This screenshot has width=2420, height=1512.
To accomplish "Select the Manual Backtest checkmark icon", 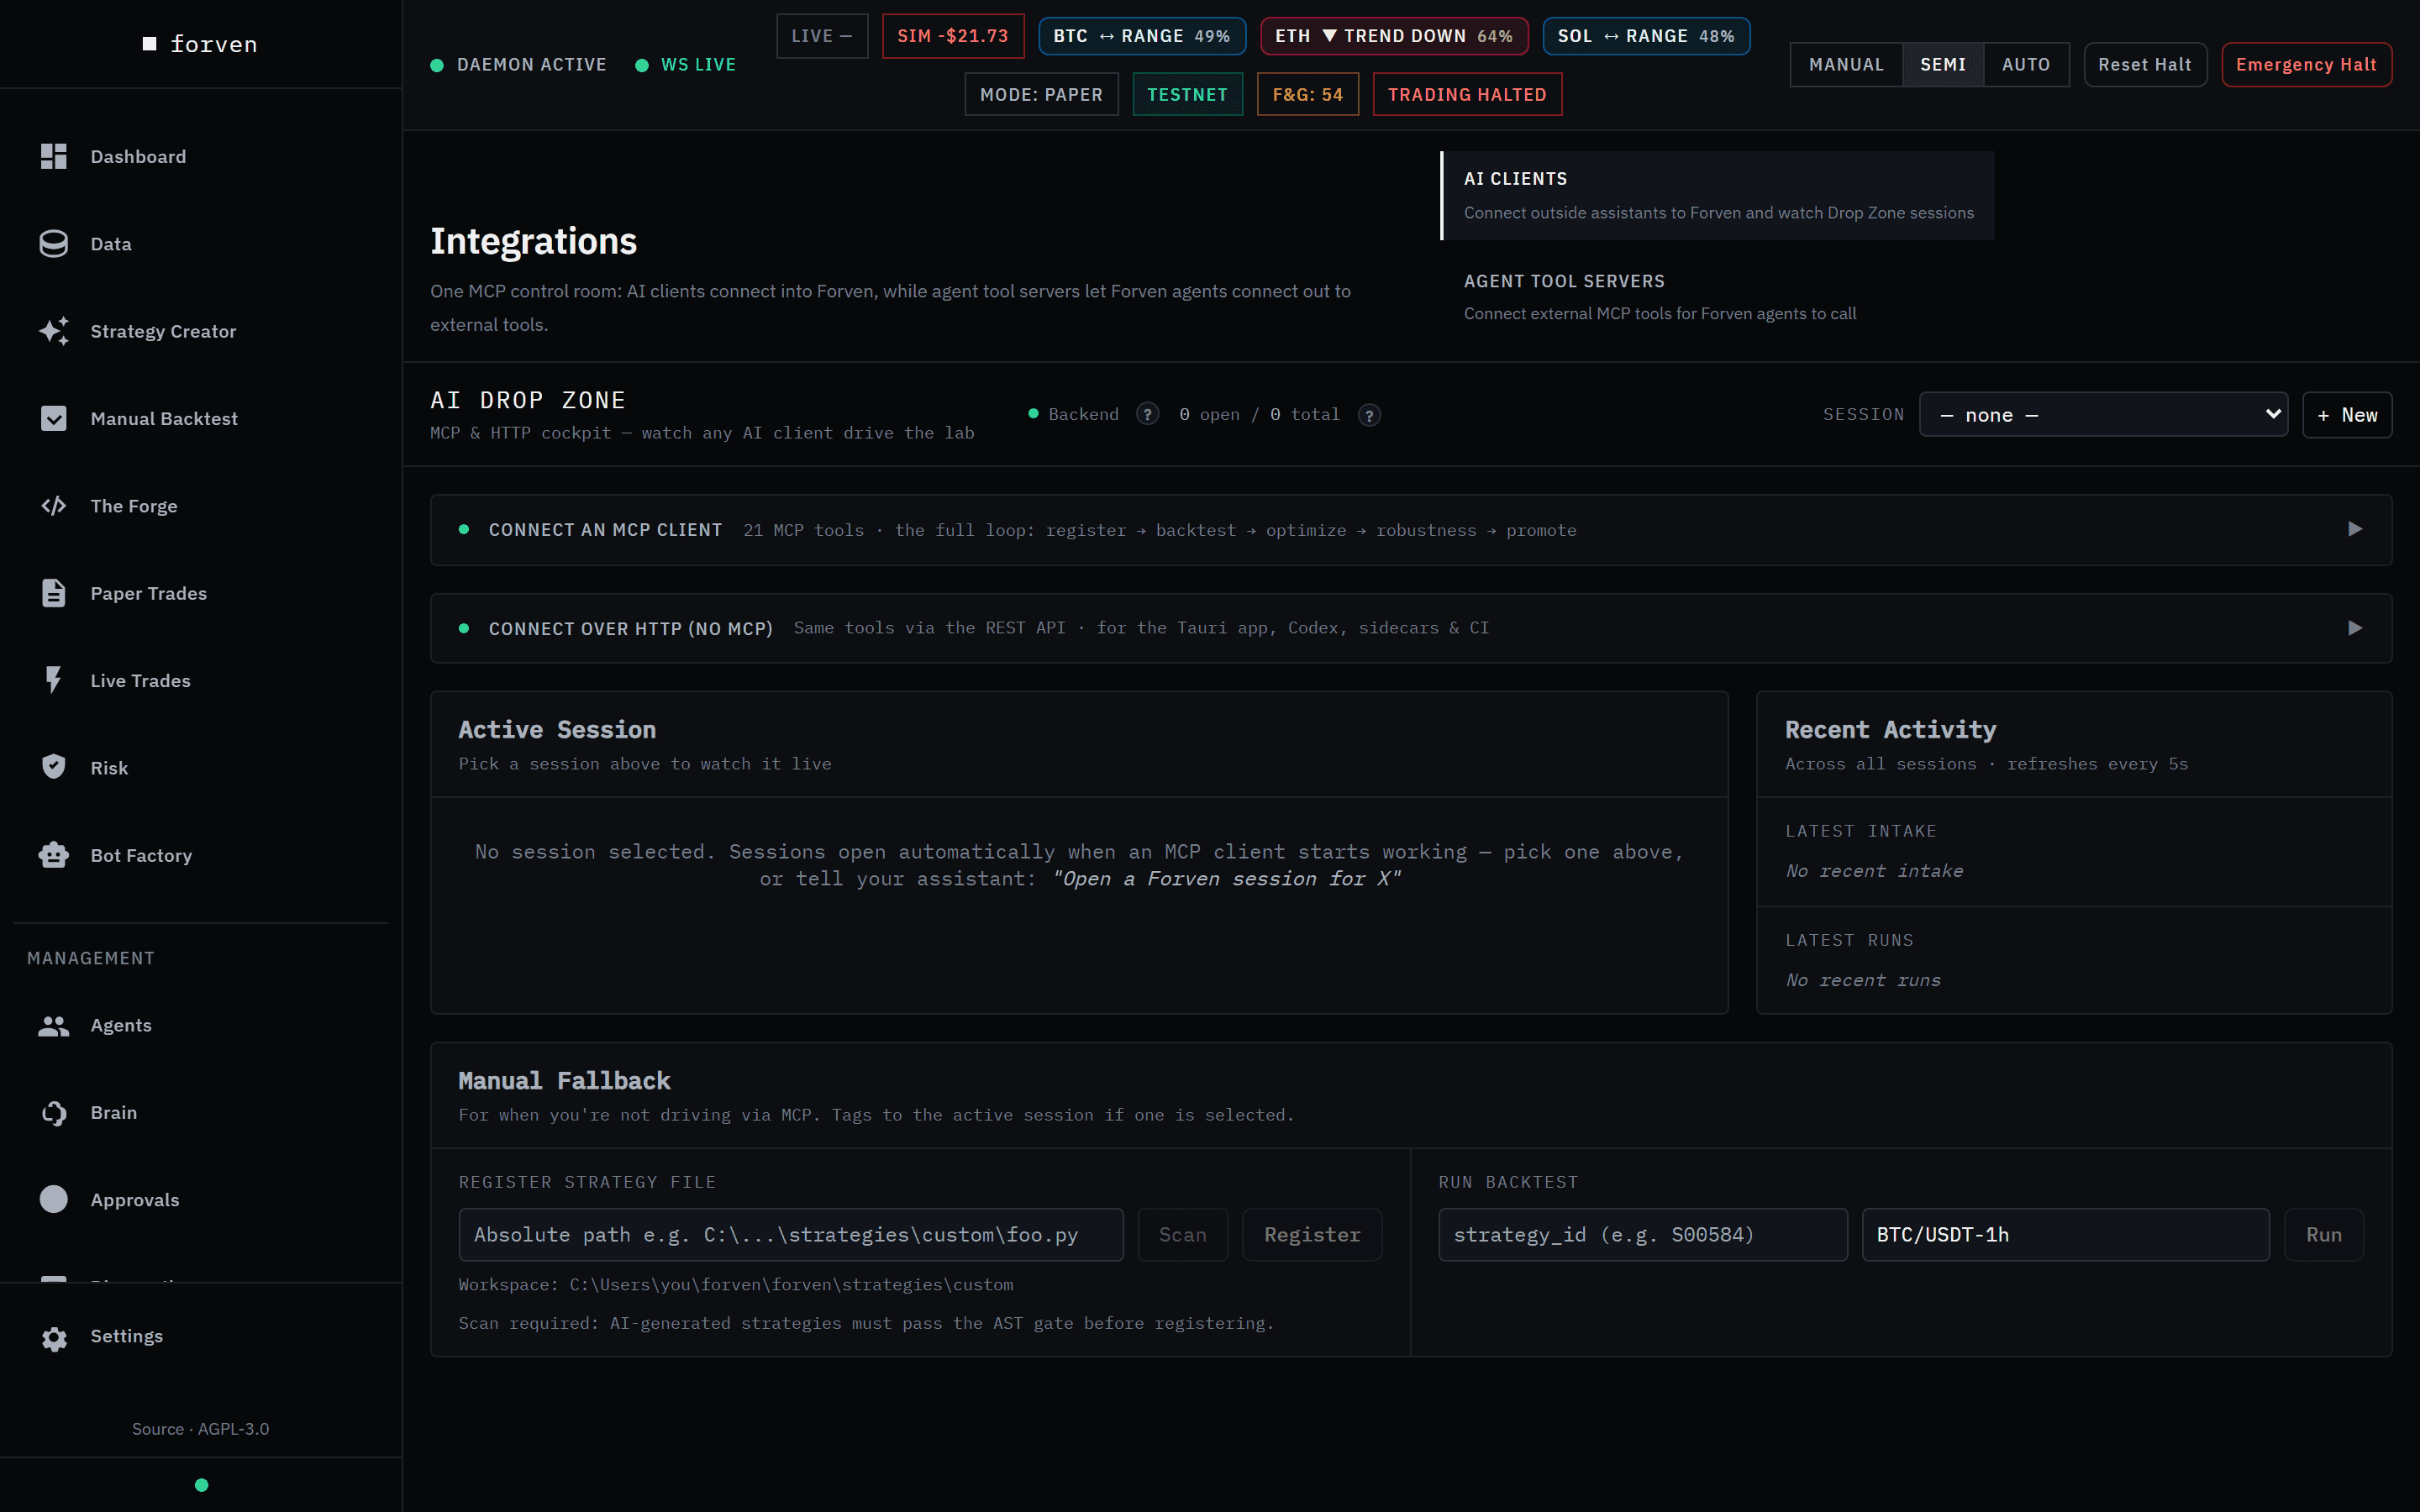I will 53,418.
